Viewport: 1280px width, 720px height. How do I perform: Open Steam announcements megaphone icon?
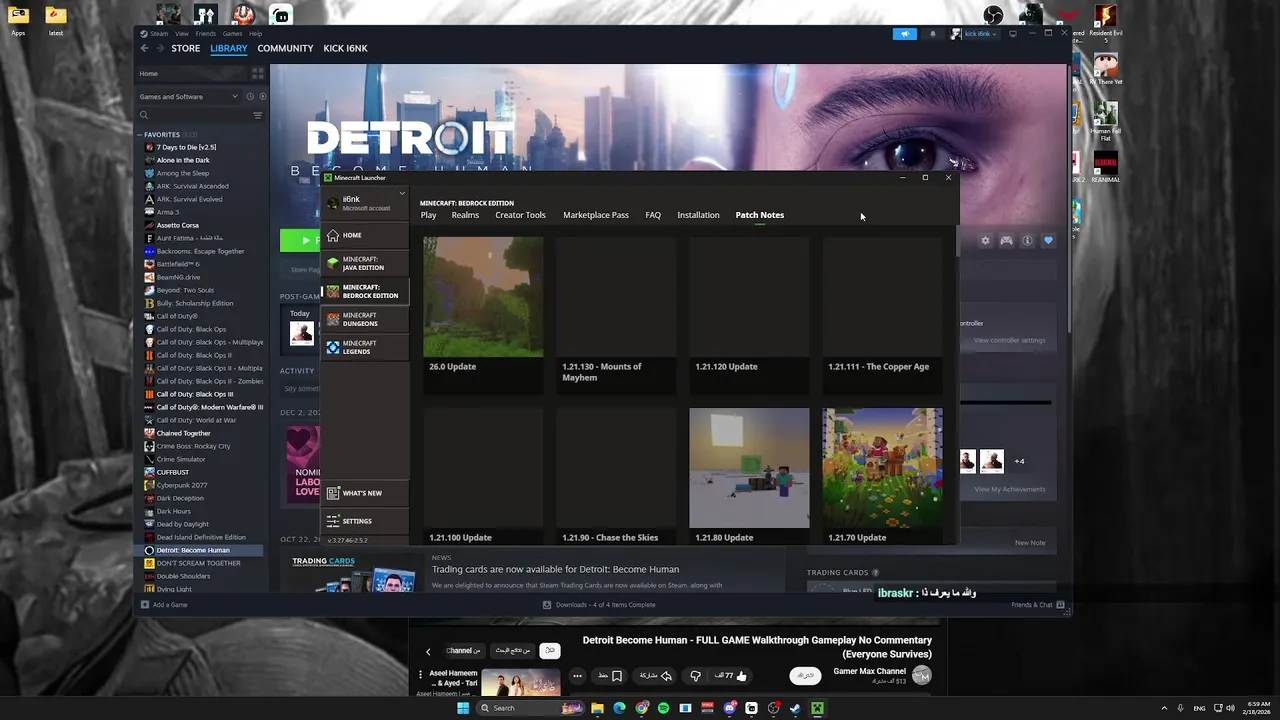[x=904, y=33]
